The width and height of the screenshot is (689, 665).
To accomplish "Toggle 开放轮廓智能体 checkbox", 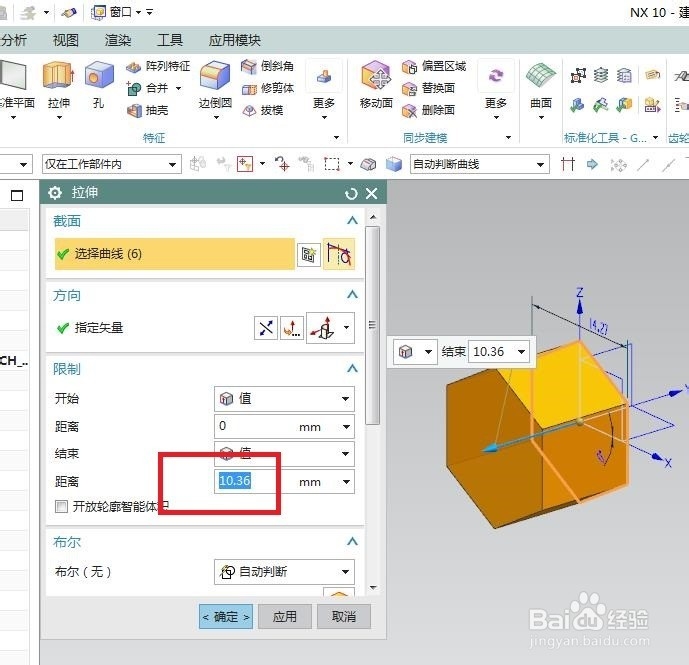I will coord(61,506).
